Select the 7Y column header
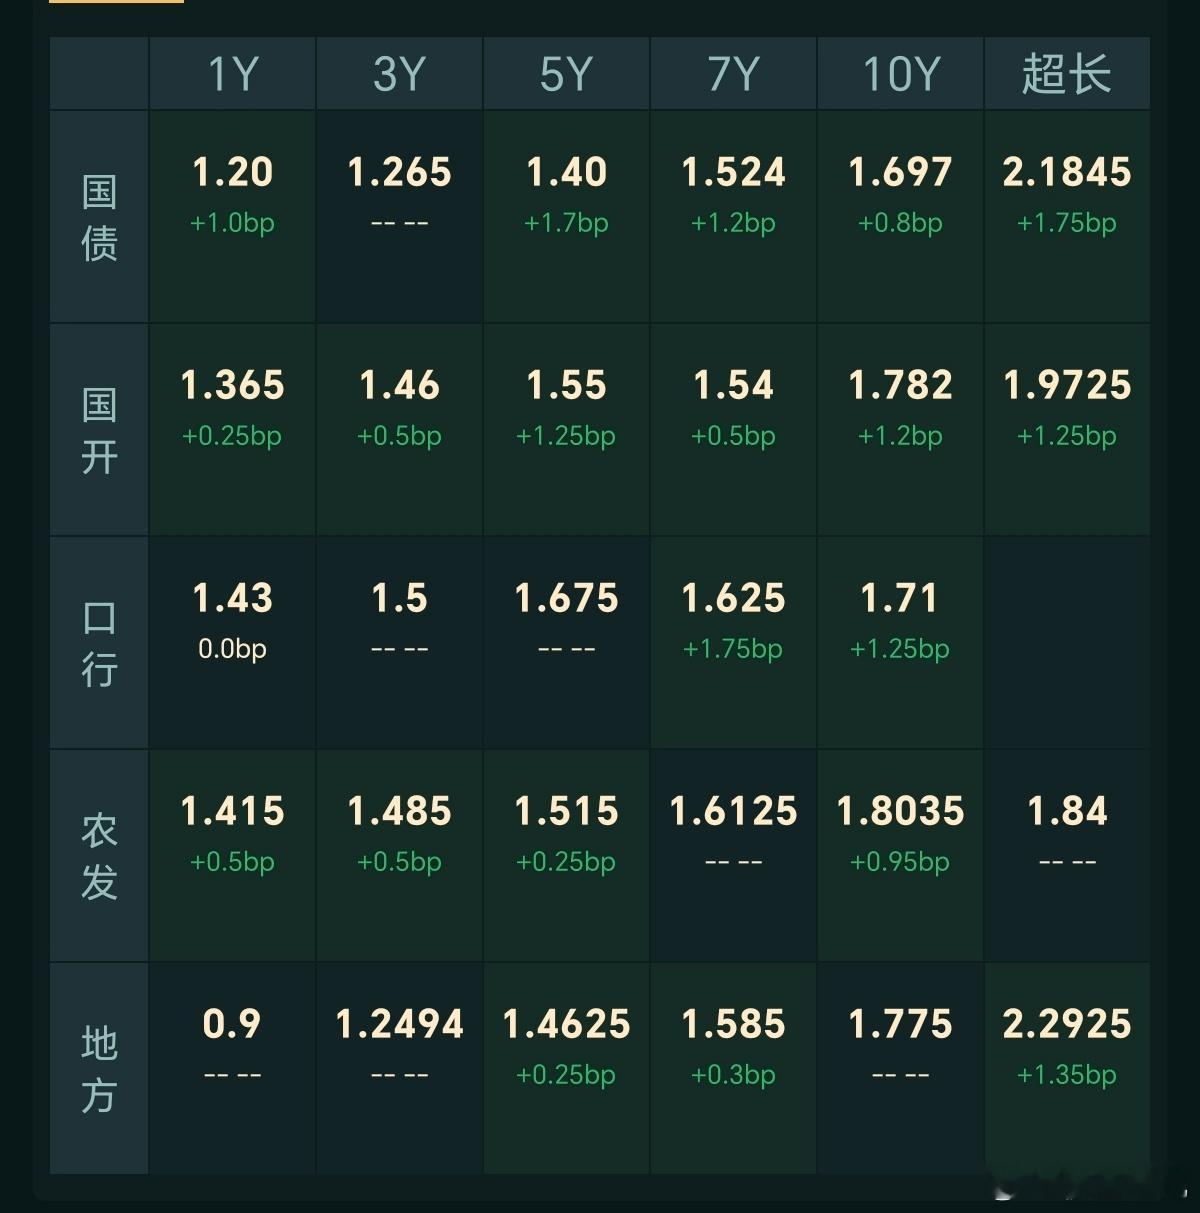1200x1213 pixels. pyautogui.click(x=733, y=74)
